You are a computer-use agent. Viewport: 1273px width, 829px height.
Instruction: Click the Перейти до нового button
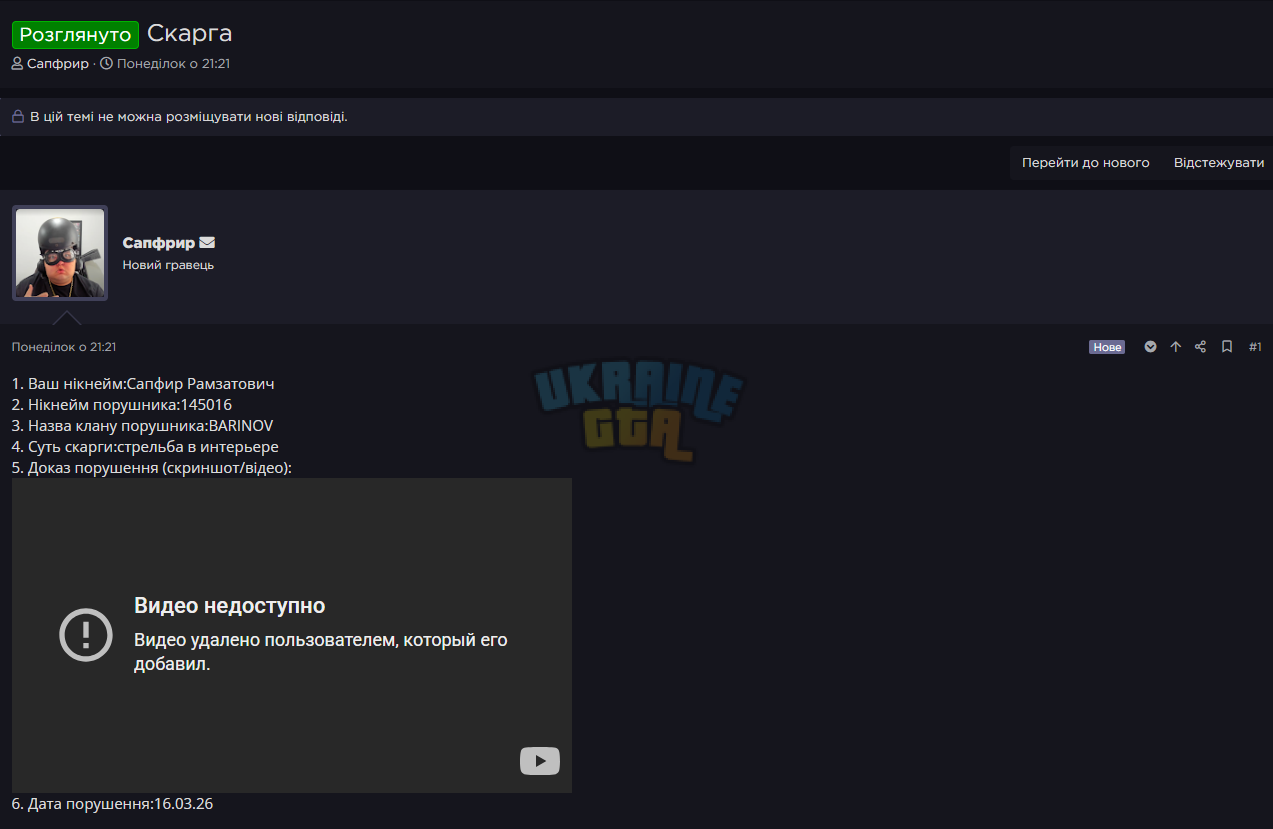(1085, 163)
